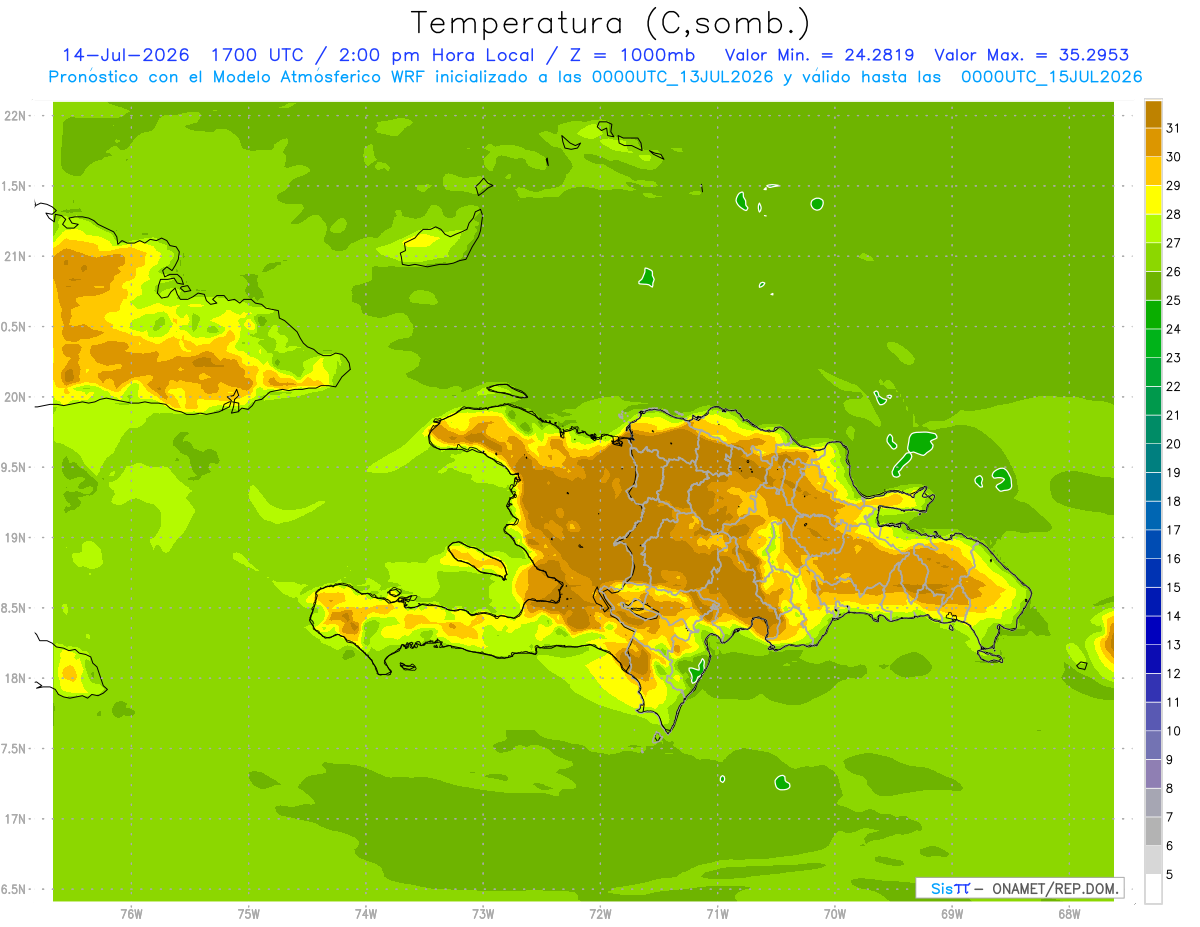Click longitude label "72W"
This screenshot has height=927, width=1200.
[x=600, y=914]
